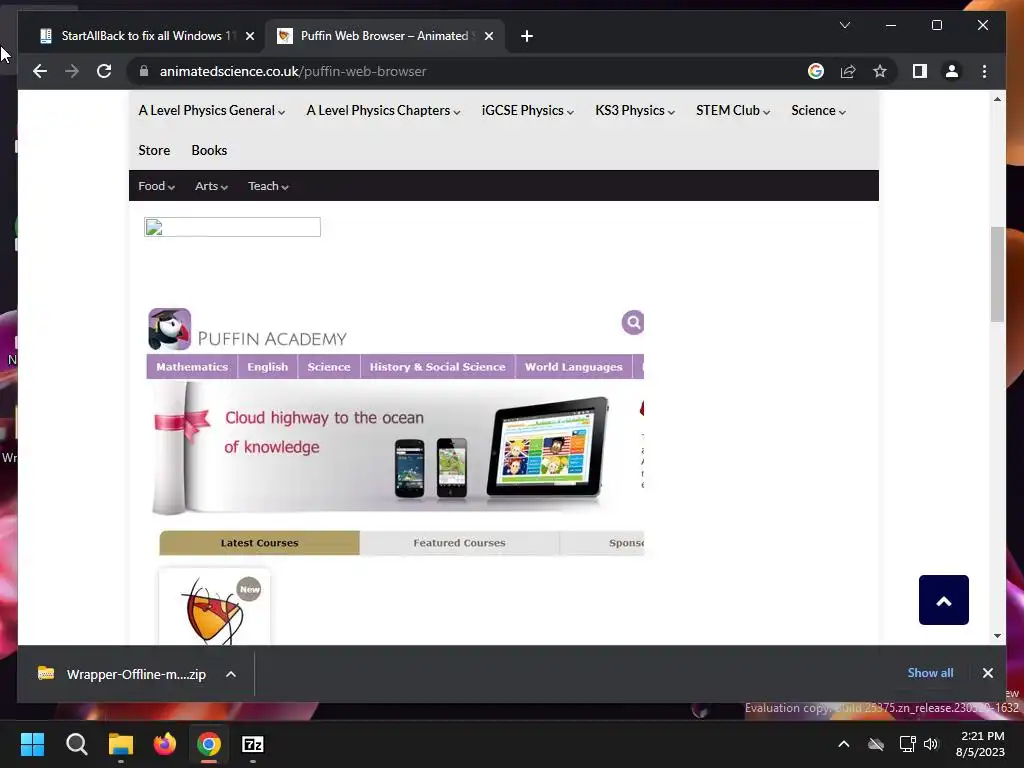Select the English category tab
Screen dimensions: 1024x768
[x=268, y=367]
